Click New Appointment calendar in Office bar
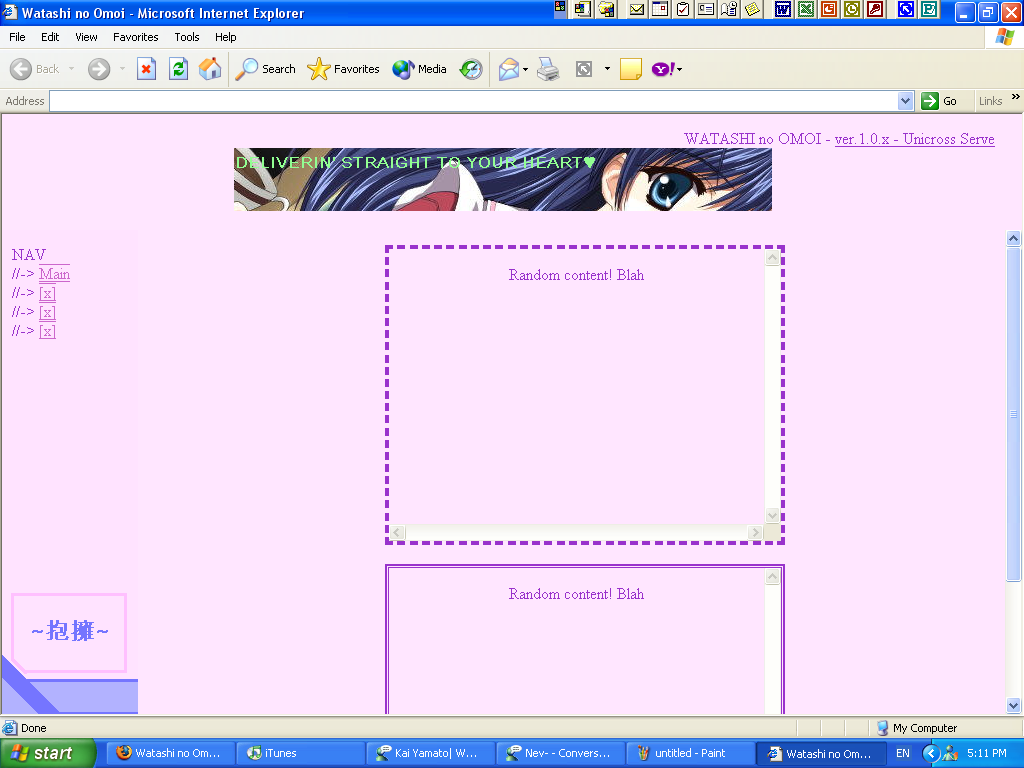 [660, 9]
